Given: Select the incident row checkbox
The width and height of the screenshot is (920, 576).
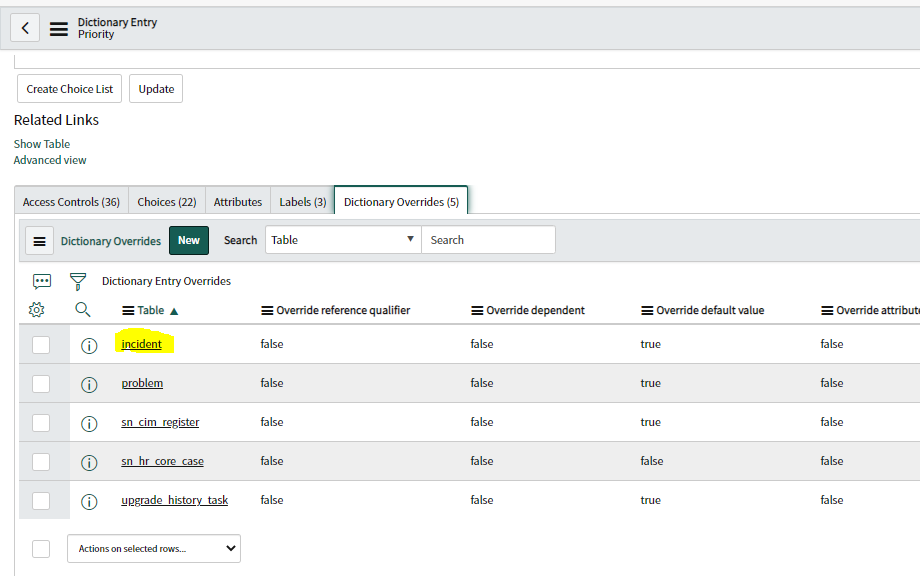Looking at the screenshot, I should coord(41,345).
